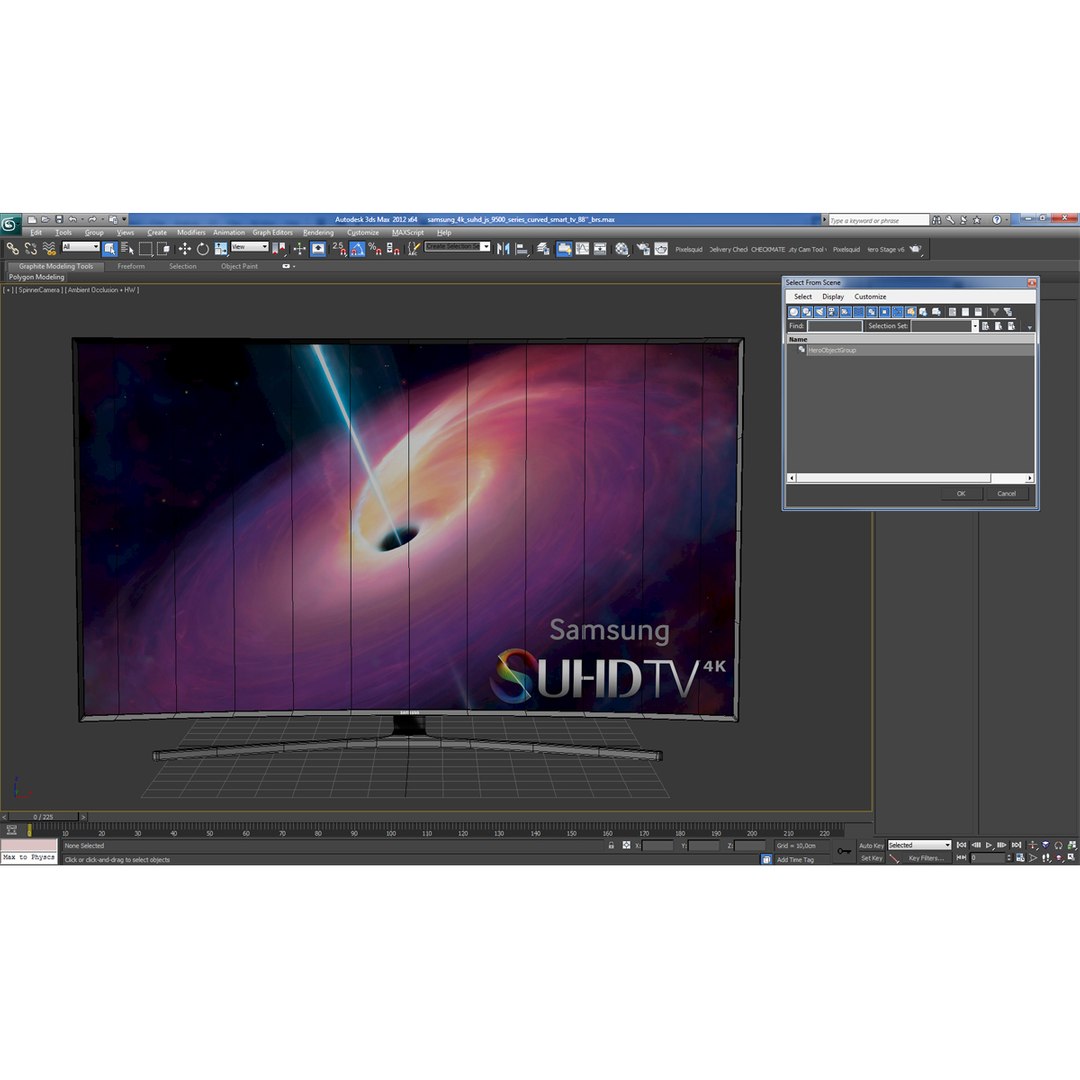Viewport: 1080px width, 1080px height.
Task: Toggle Spinner Snap in main toolbar
Action: click(393, 249)
